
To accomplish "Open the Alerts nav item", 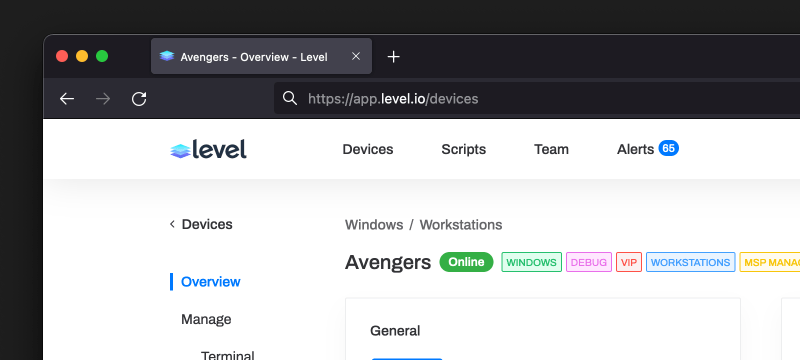I will pyautogui.click(x=635, y=149).
